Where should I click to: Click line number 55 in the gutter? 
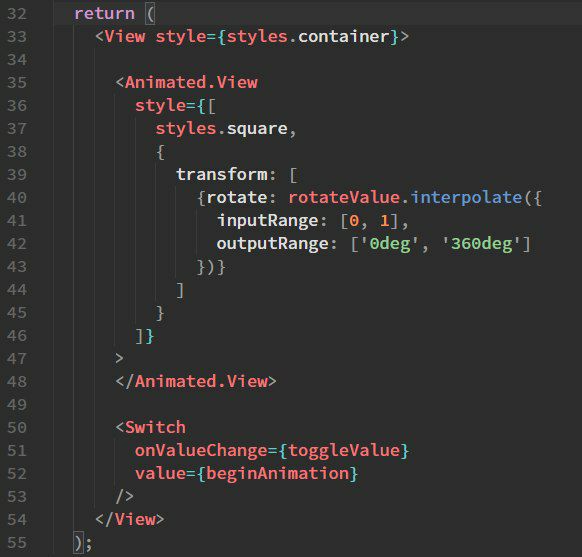[17, 543]
